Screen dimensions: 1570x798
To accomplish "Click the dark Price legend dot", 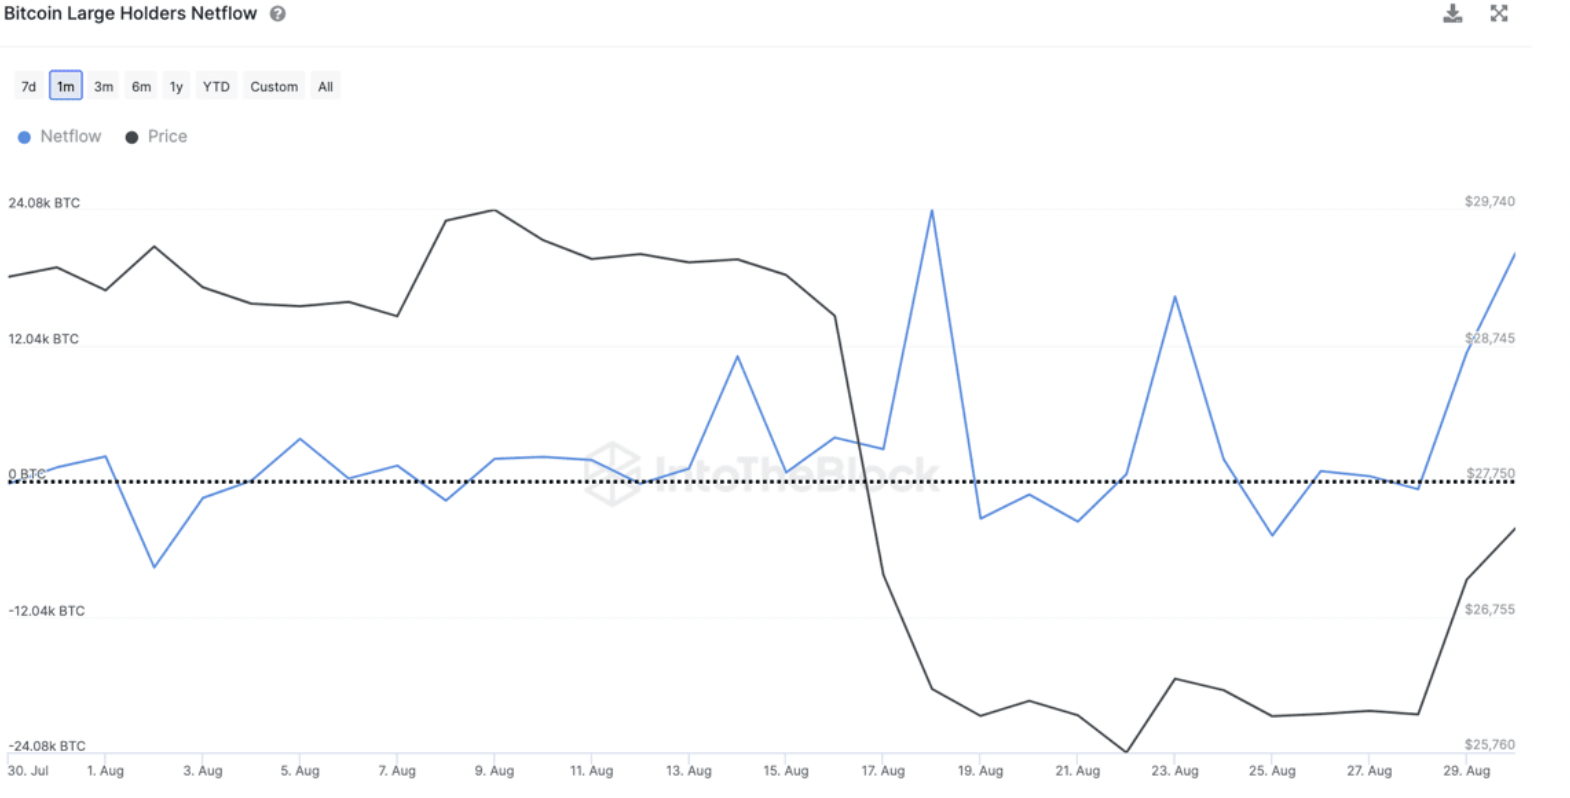I will pos(131,137).
